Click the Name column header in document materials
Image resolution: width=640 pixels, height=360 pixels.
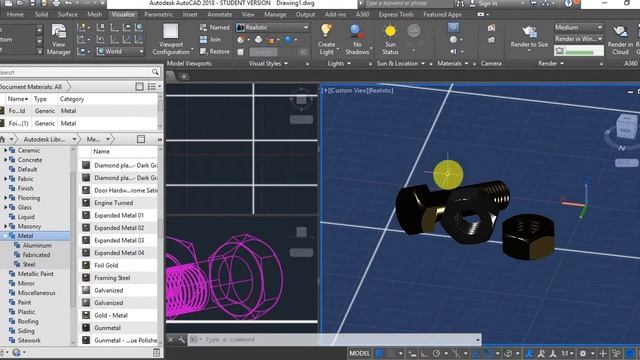coord(18,99)
